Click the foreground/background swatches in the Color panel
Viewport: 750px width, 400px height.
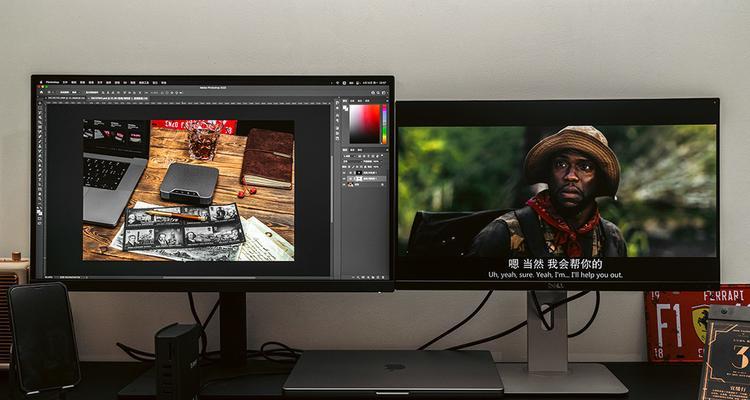click(x=345, y=108)
